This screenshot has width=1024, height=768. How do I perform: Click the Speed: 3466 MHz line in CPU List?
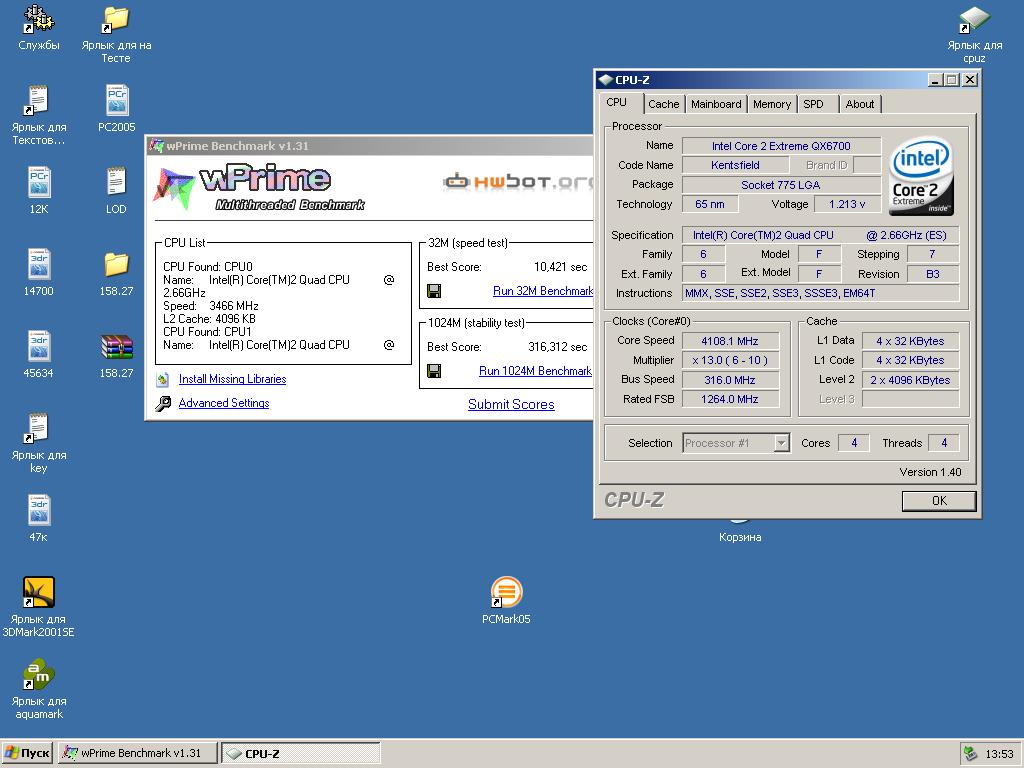211,306
